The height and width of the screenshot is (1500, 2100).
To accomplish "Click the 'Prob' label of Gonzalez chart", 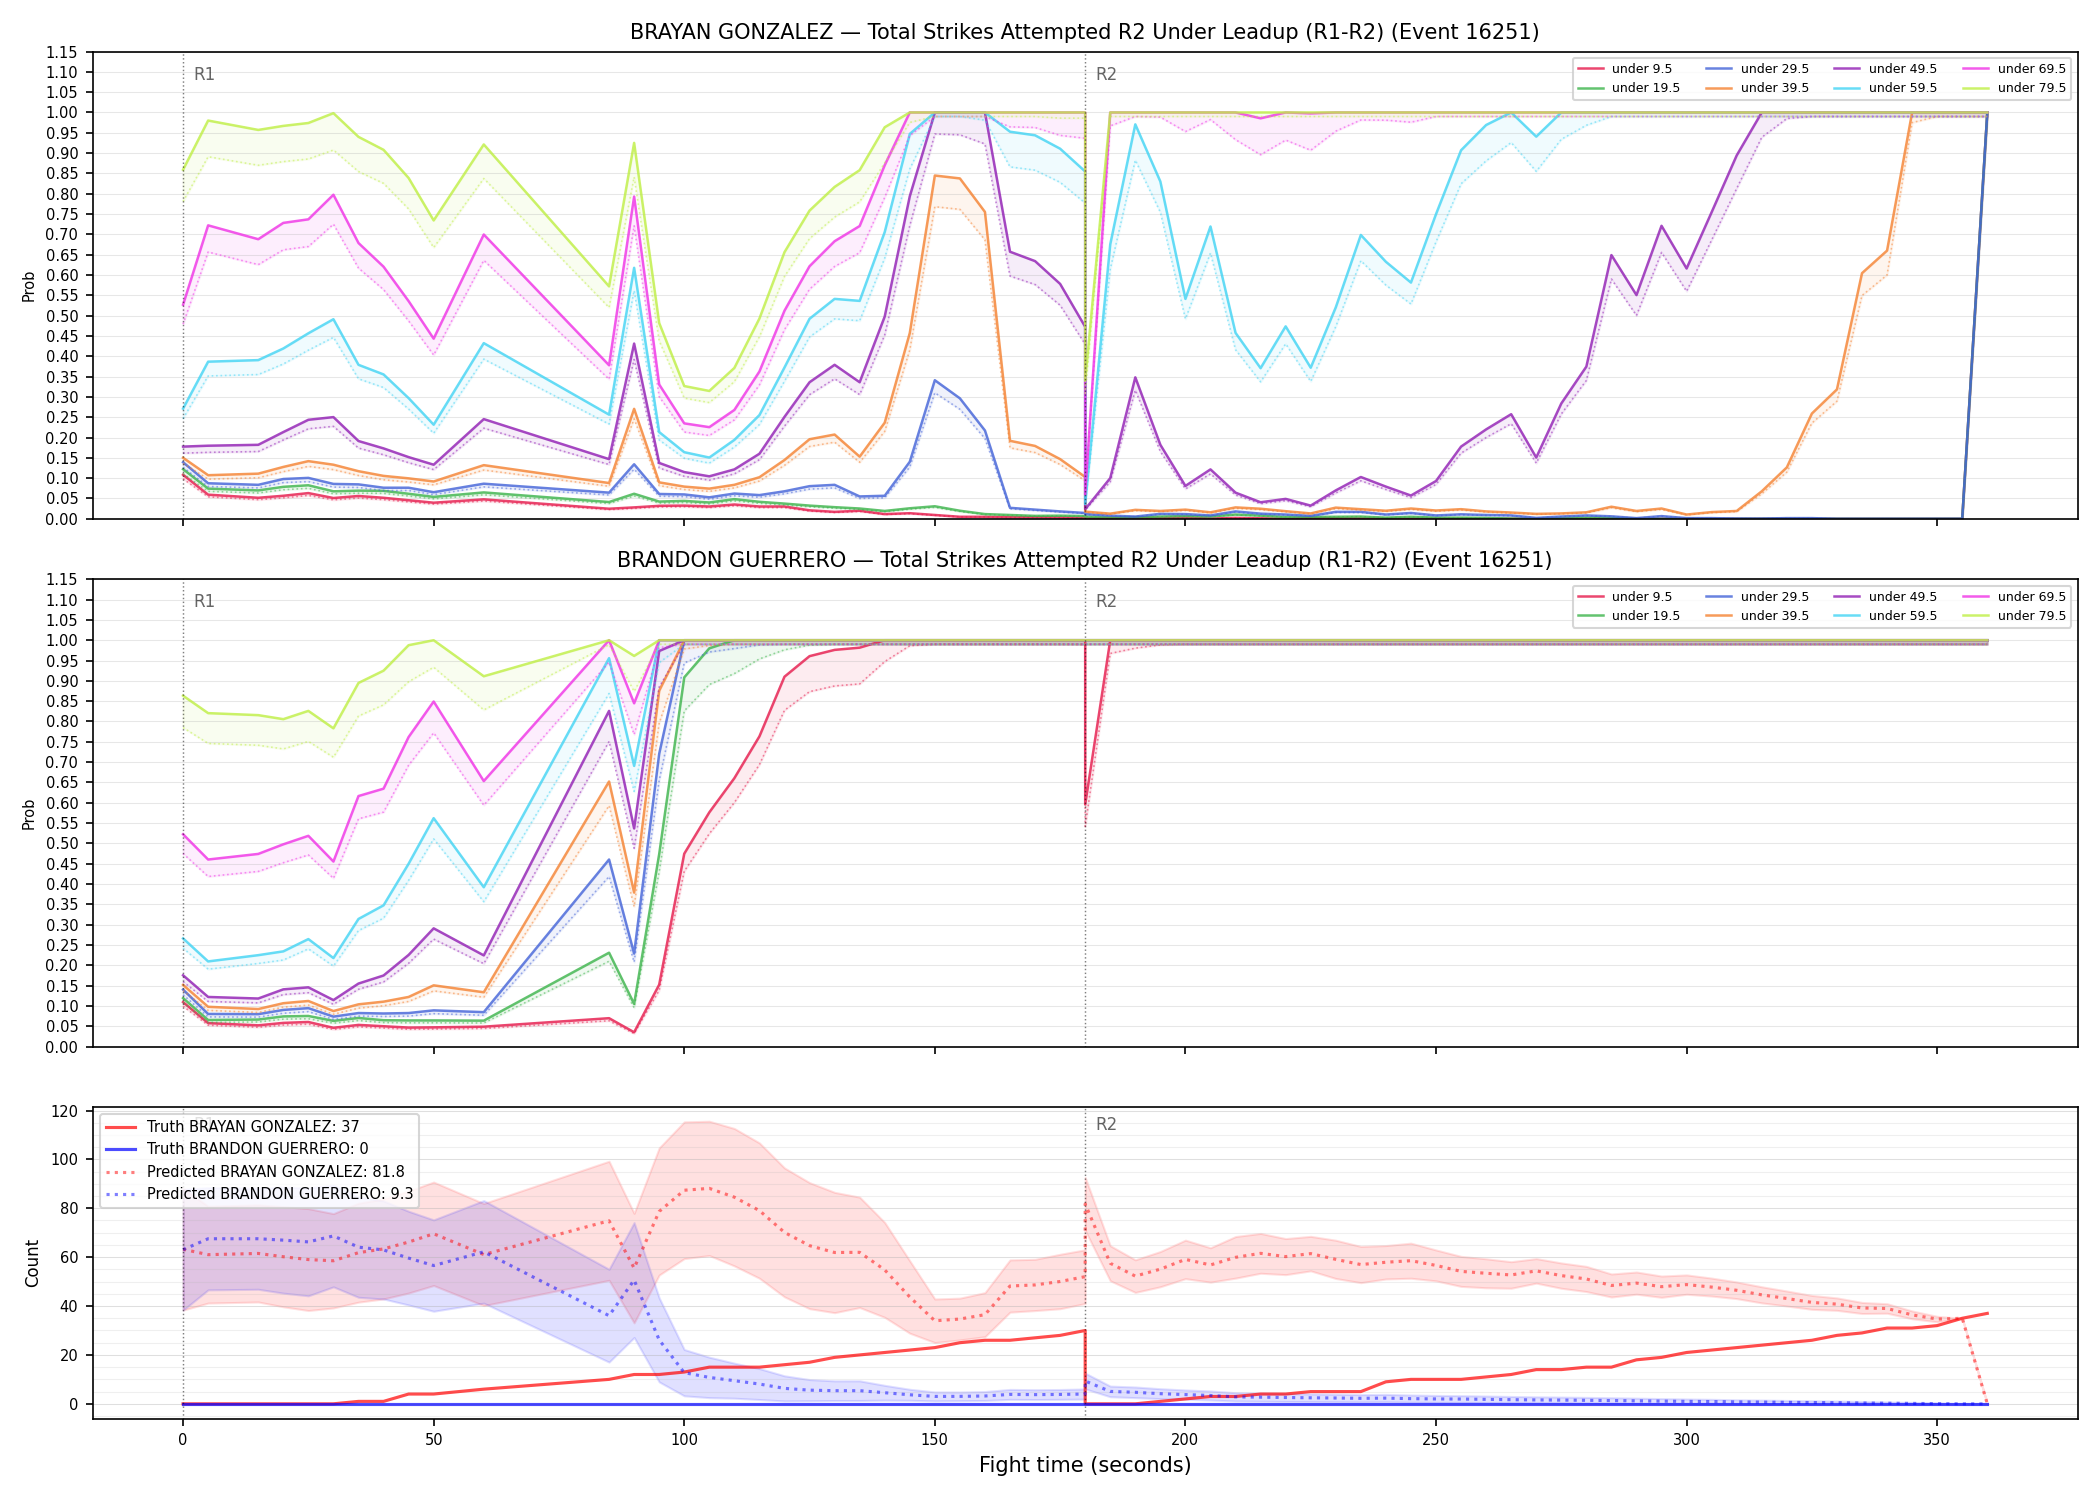I will click(29, 286).
